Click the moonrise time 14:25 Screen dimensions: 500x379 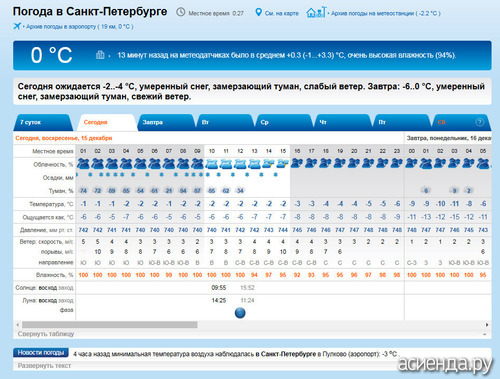[219, 300]
